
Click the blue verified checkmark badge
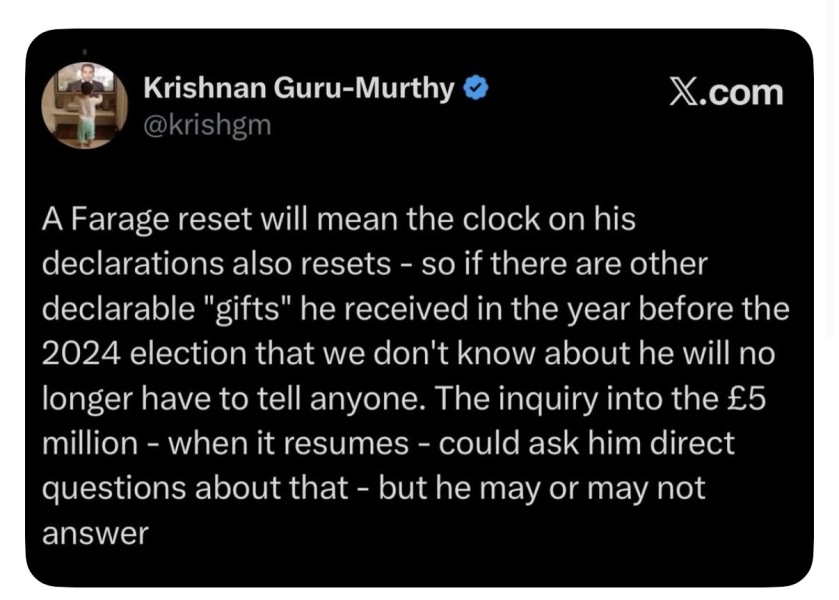click(x=475, y=88)
